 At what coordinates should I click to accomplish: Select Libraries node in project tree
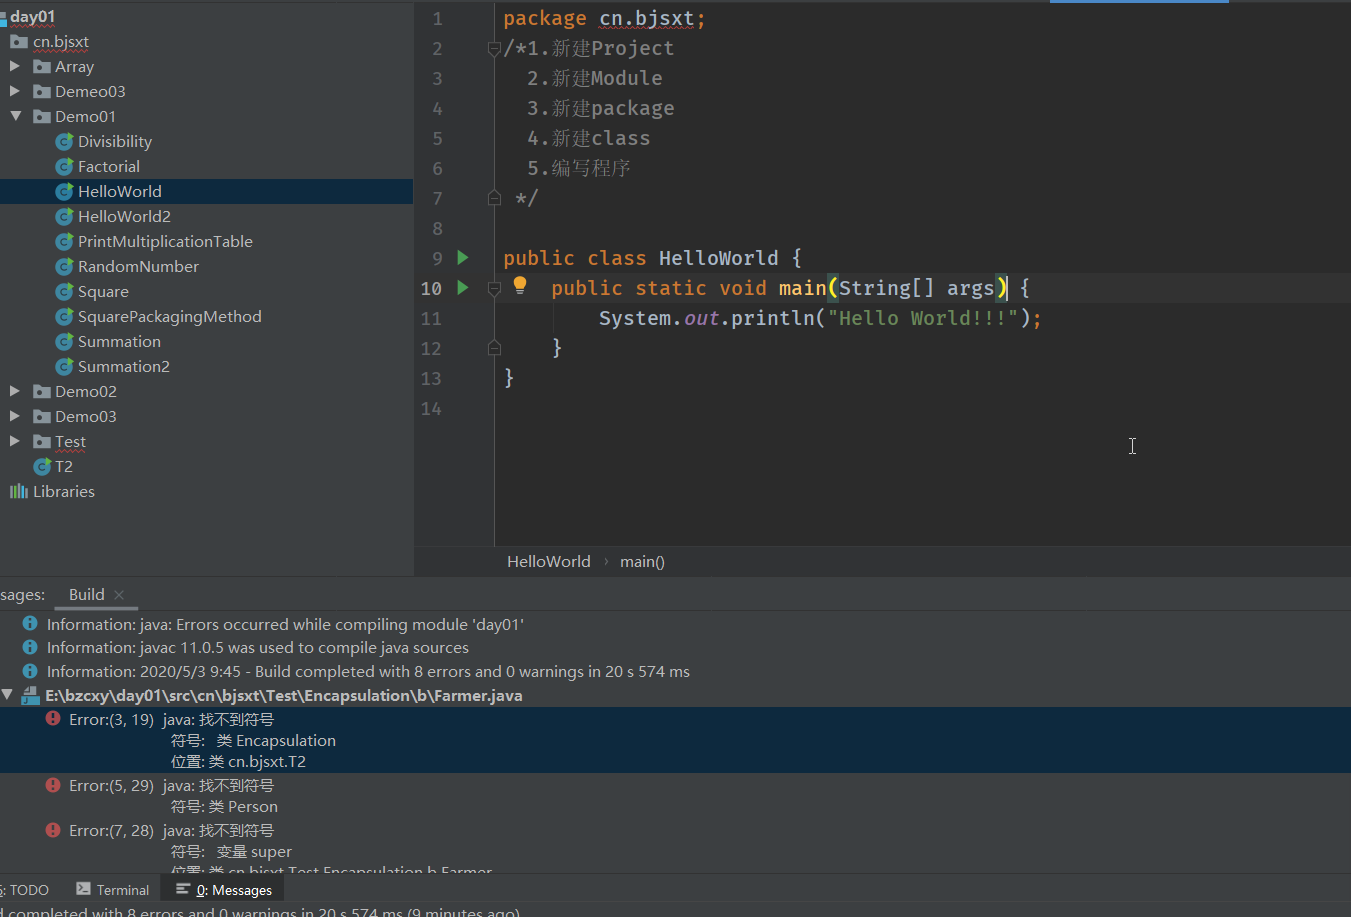(63, 491)
